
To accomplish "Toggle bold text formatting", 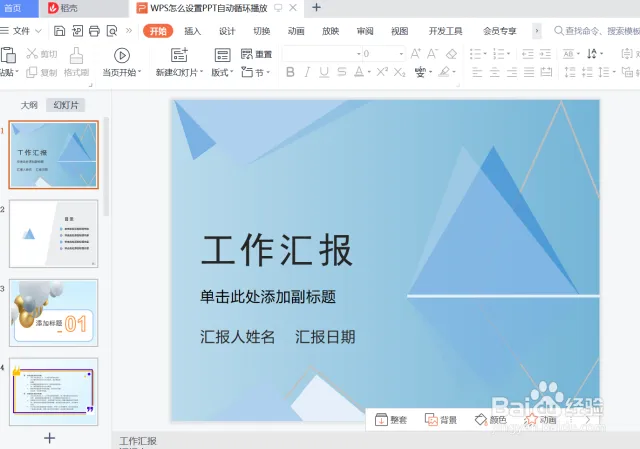I will [x=291, y=72].
